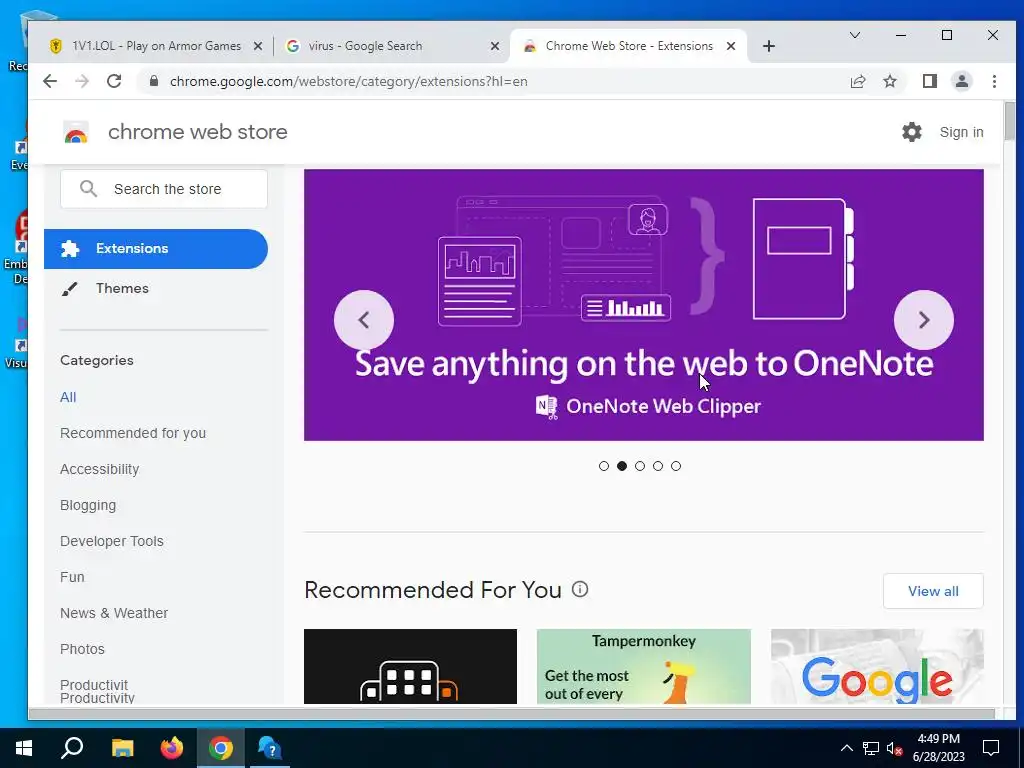Choose the All category

pyautogui.click(x=68, y=397)
